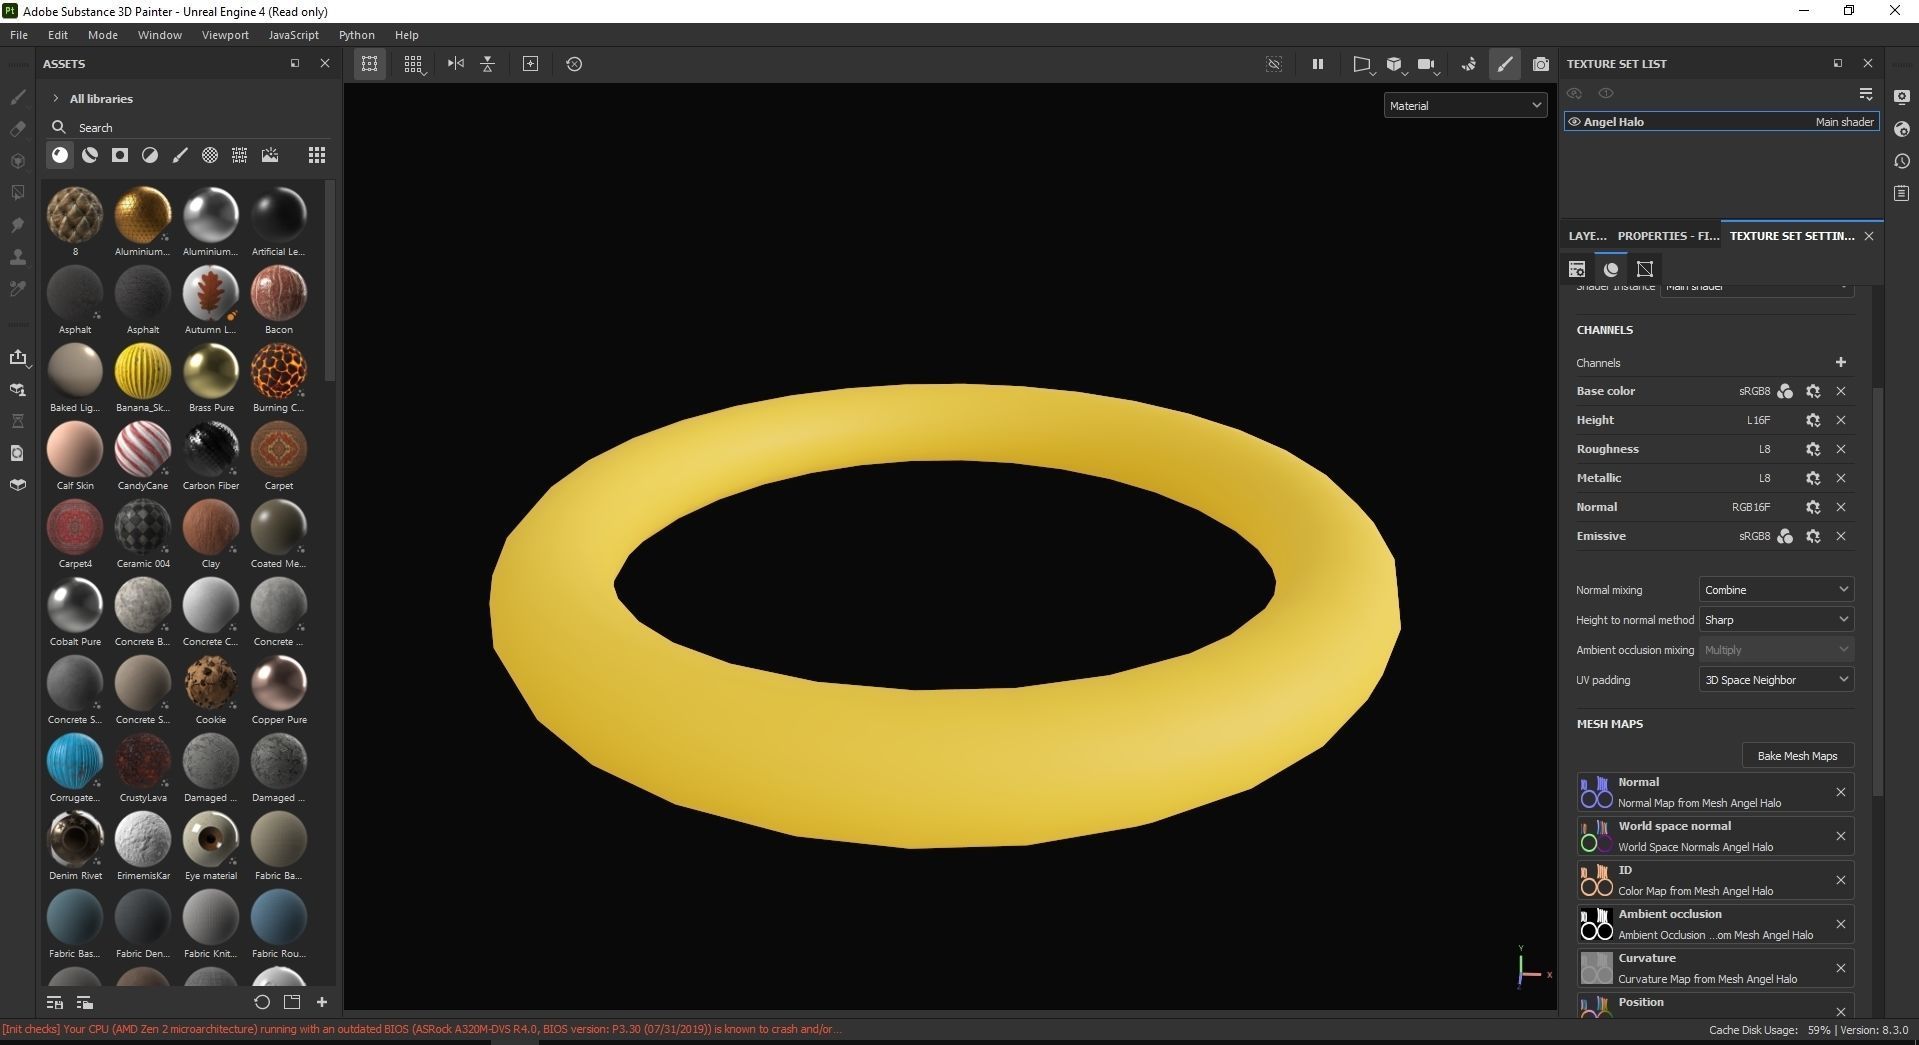Open the Log panel icon on right dock
This screenshot has width=1919, height=1045.
[1902, 193]
